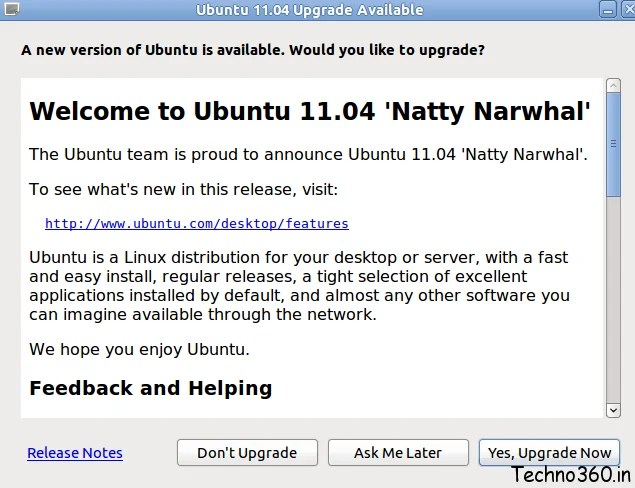
Task: Open the window menu icon in title bar
Action: click(x=12, y=9)
